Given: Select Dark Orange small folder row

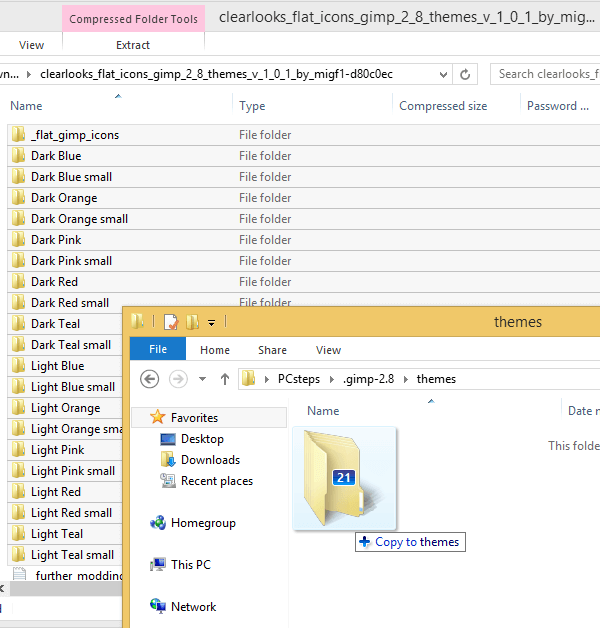Looking at the screenshot, I should coord(303,219).
